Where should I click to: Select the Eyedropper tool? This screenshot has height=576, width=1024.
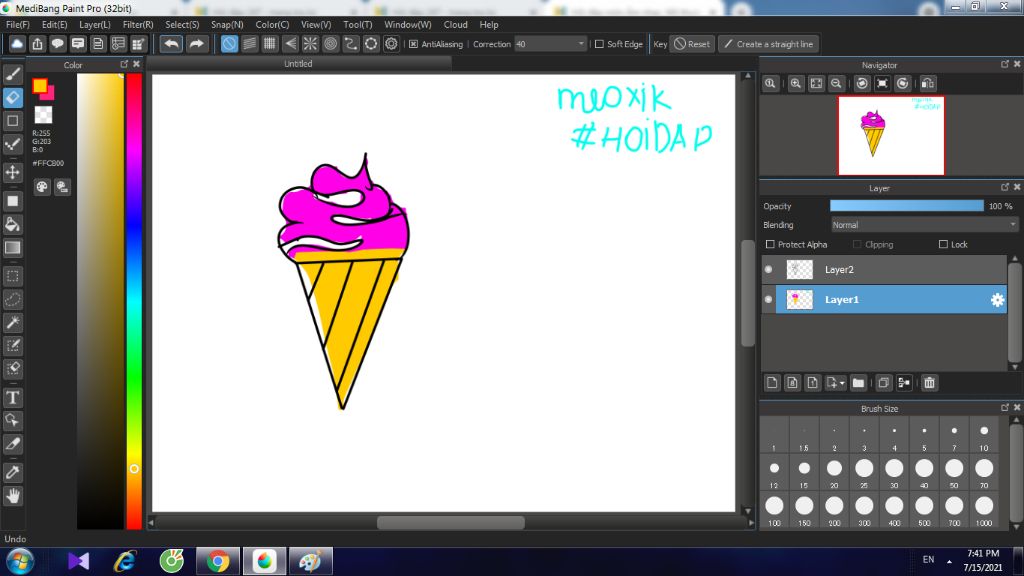click(x=12, y=473)
